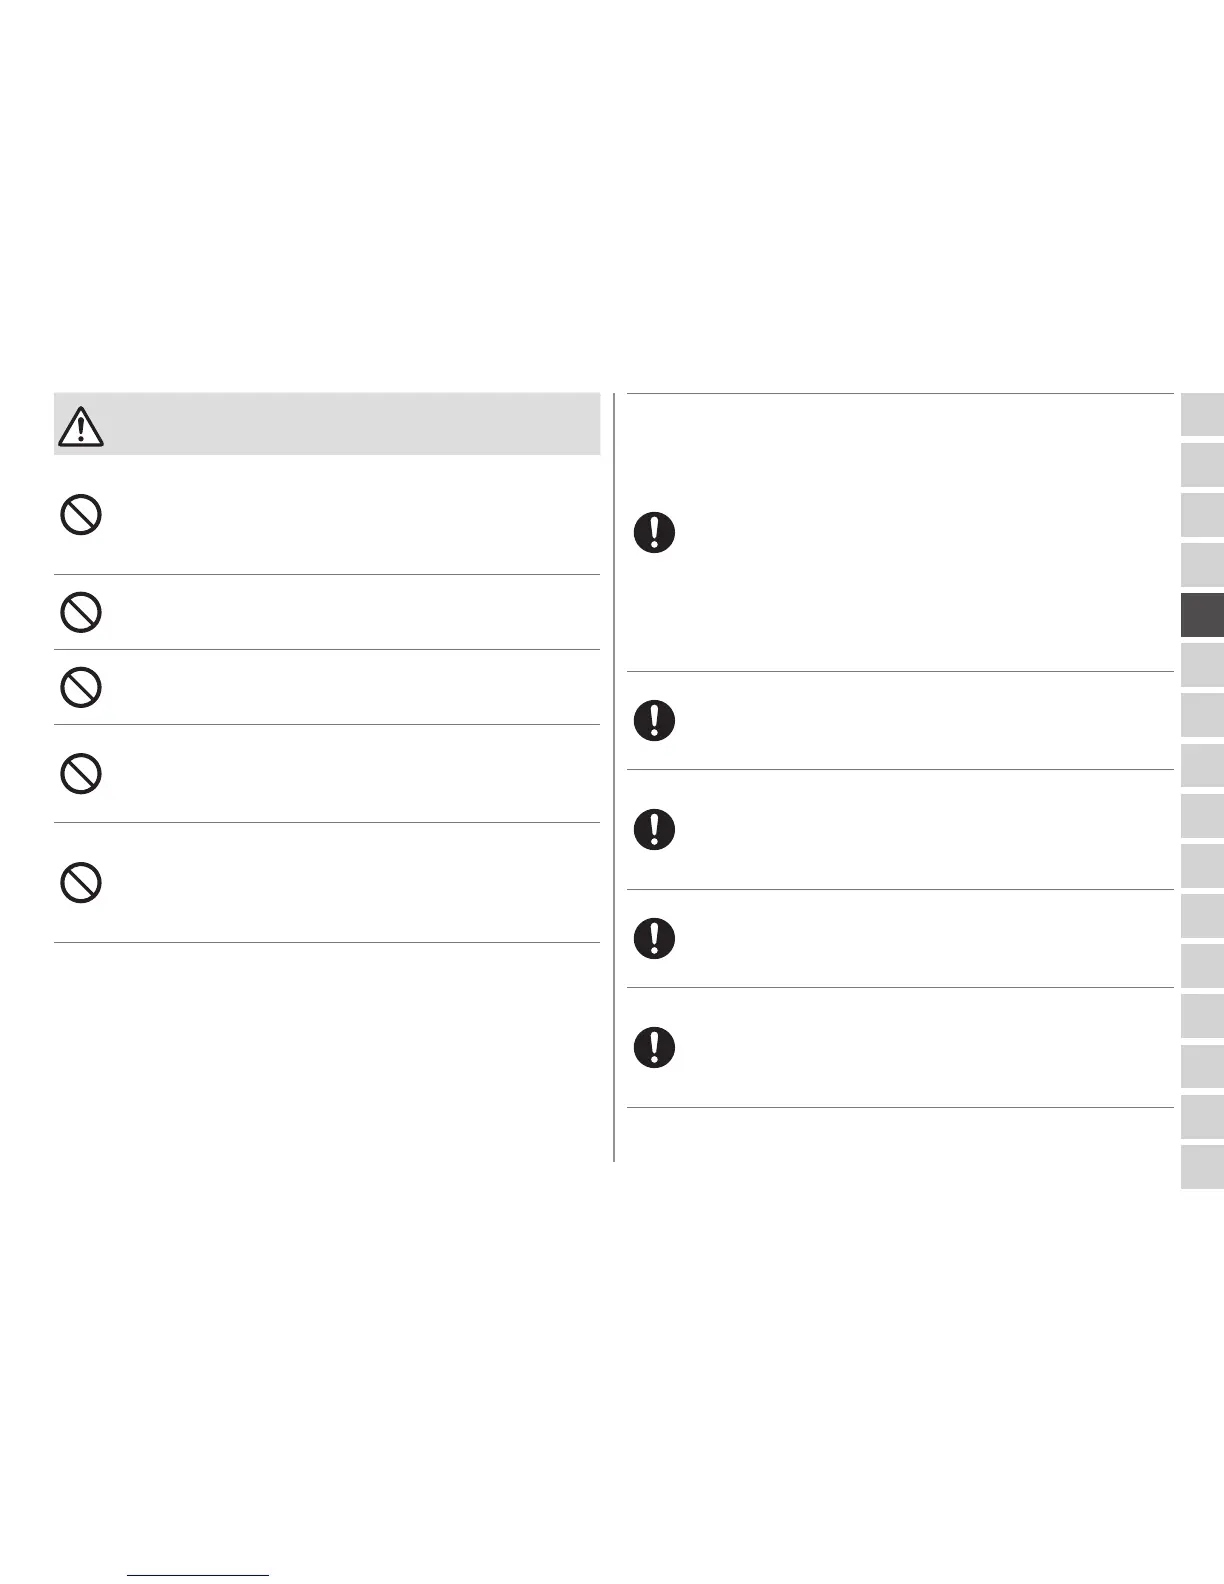This screenshot has width=1224, height=1584.
Task: Click the second prohibition icon from top
Action: pos(81,611)
